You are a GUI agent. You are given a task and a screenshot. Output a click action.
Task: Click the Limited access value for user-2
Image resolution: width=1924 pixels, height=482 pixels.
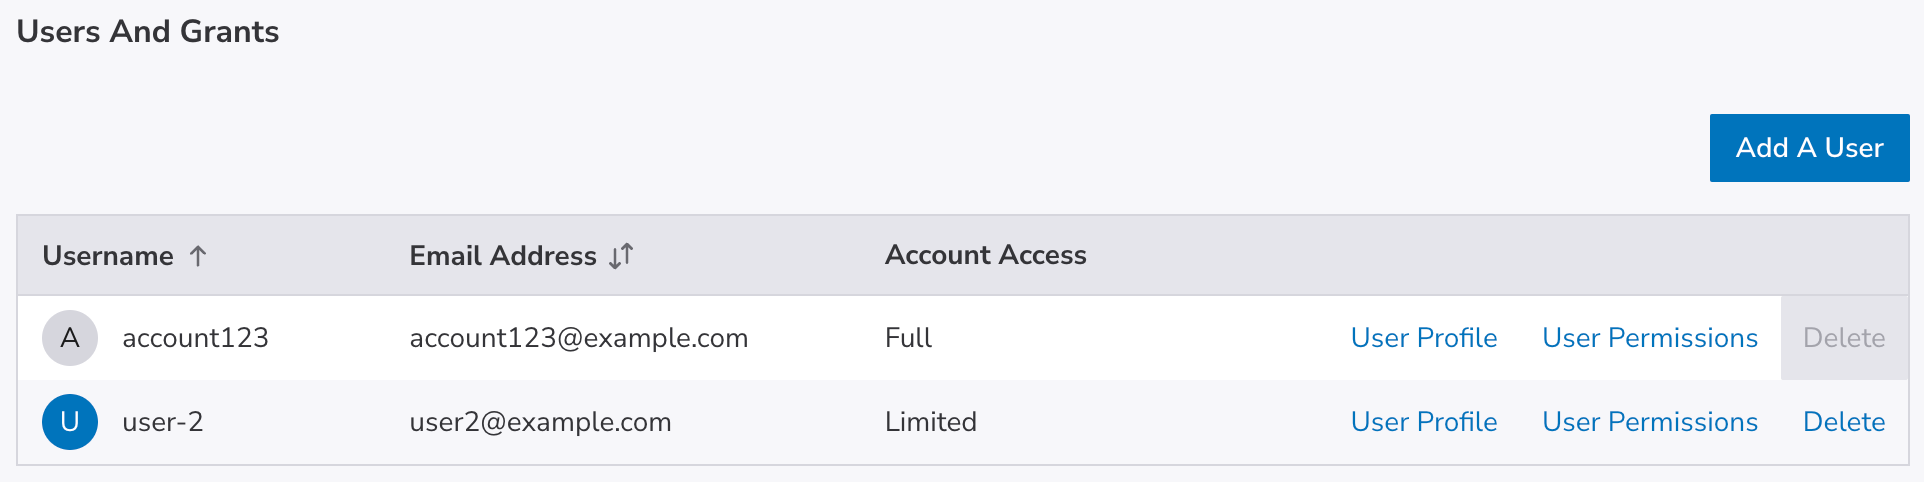coord(930,422)
